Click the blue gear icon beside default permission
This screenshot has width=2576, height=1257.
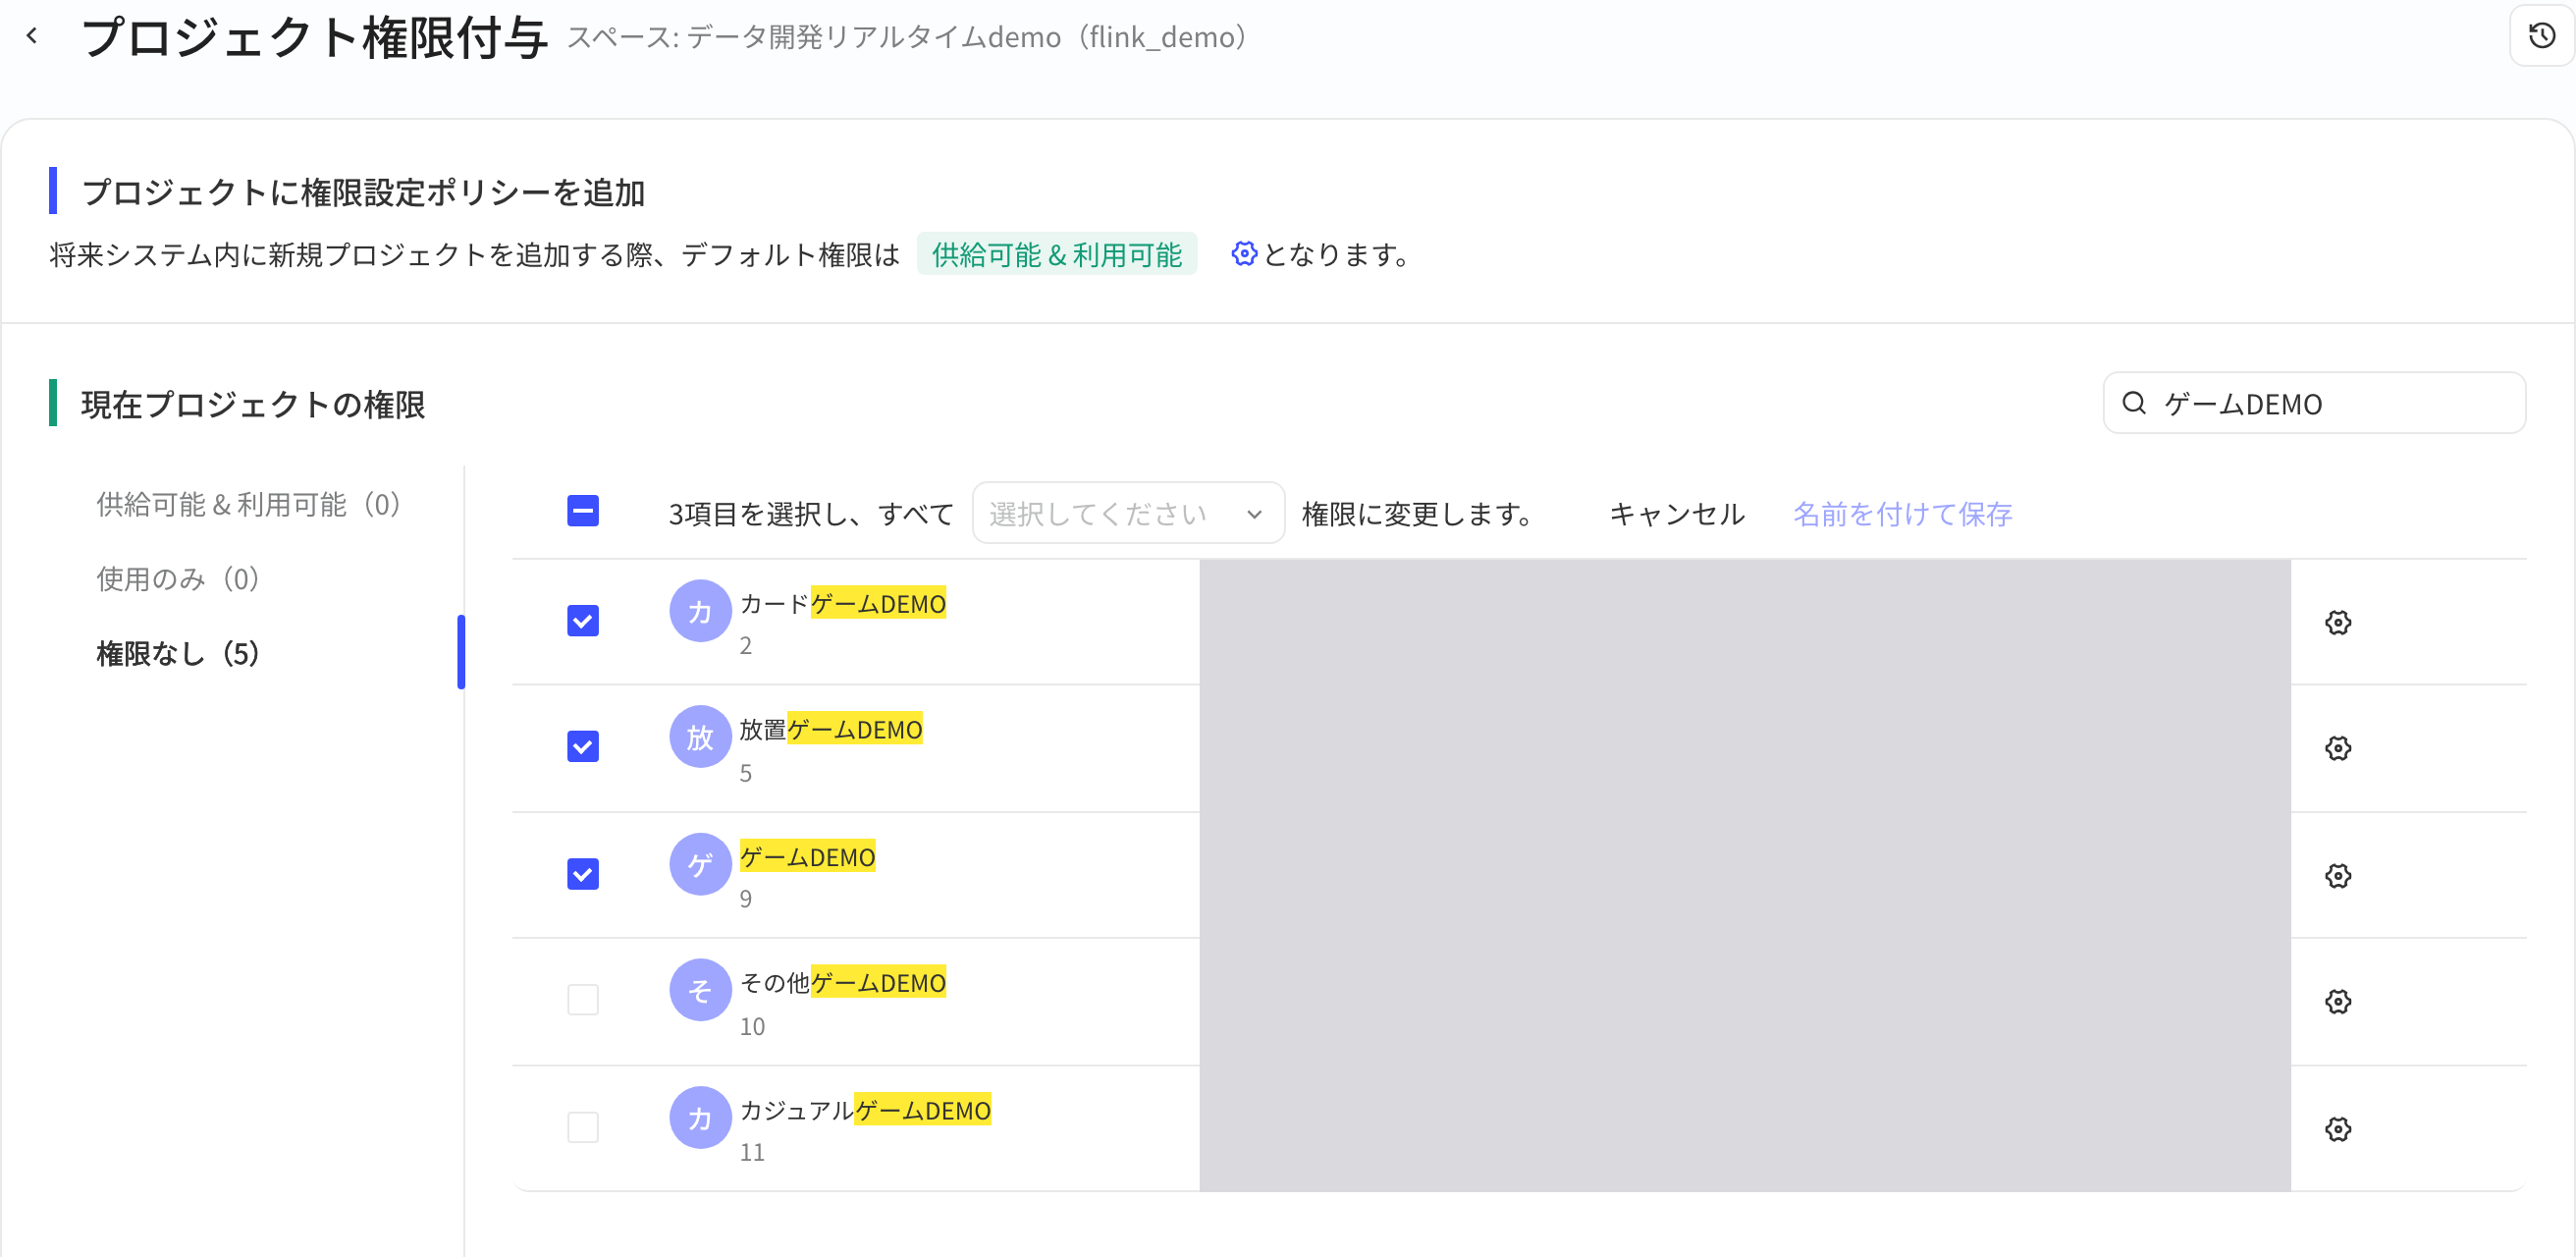pyautogui.click(x=1243, y=254)
